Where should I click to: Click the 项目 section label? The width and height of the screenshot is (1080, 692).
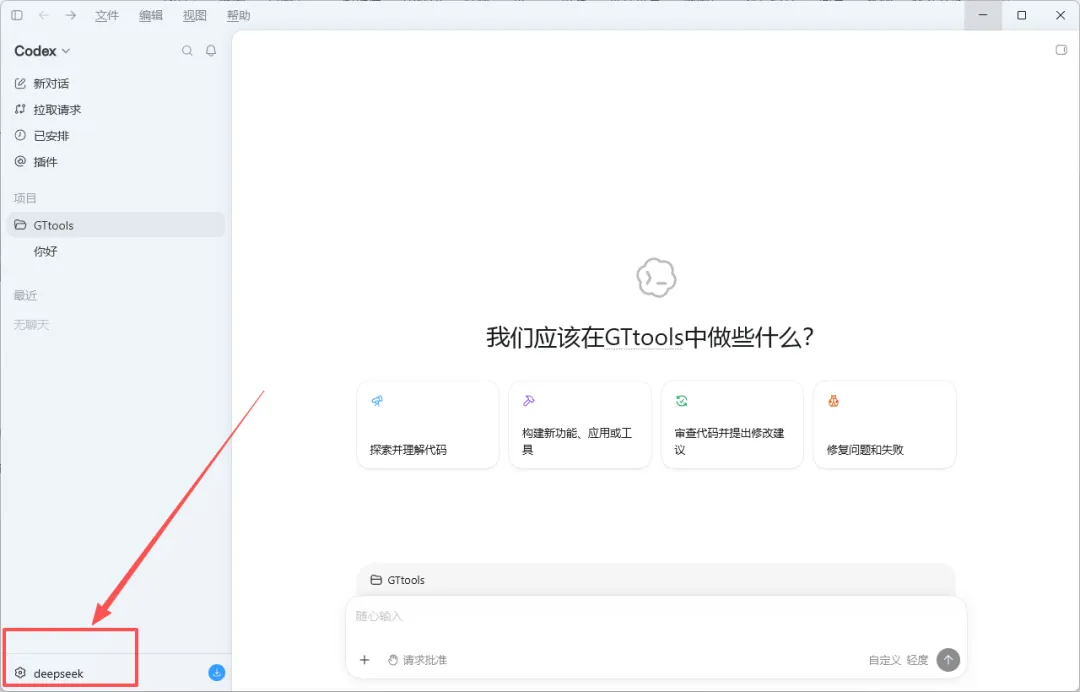[x=25, y=198]
